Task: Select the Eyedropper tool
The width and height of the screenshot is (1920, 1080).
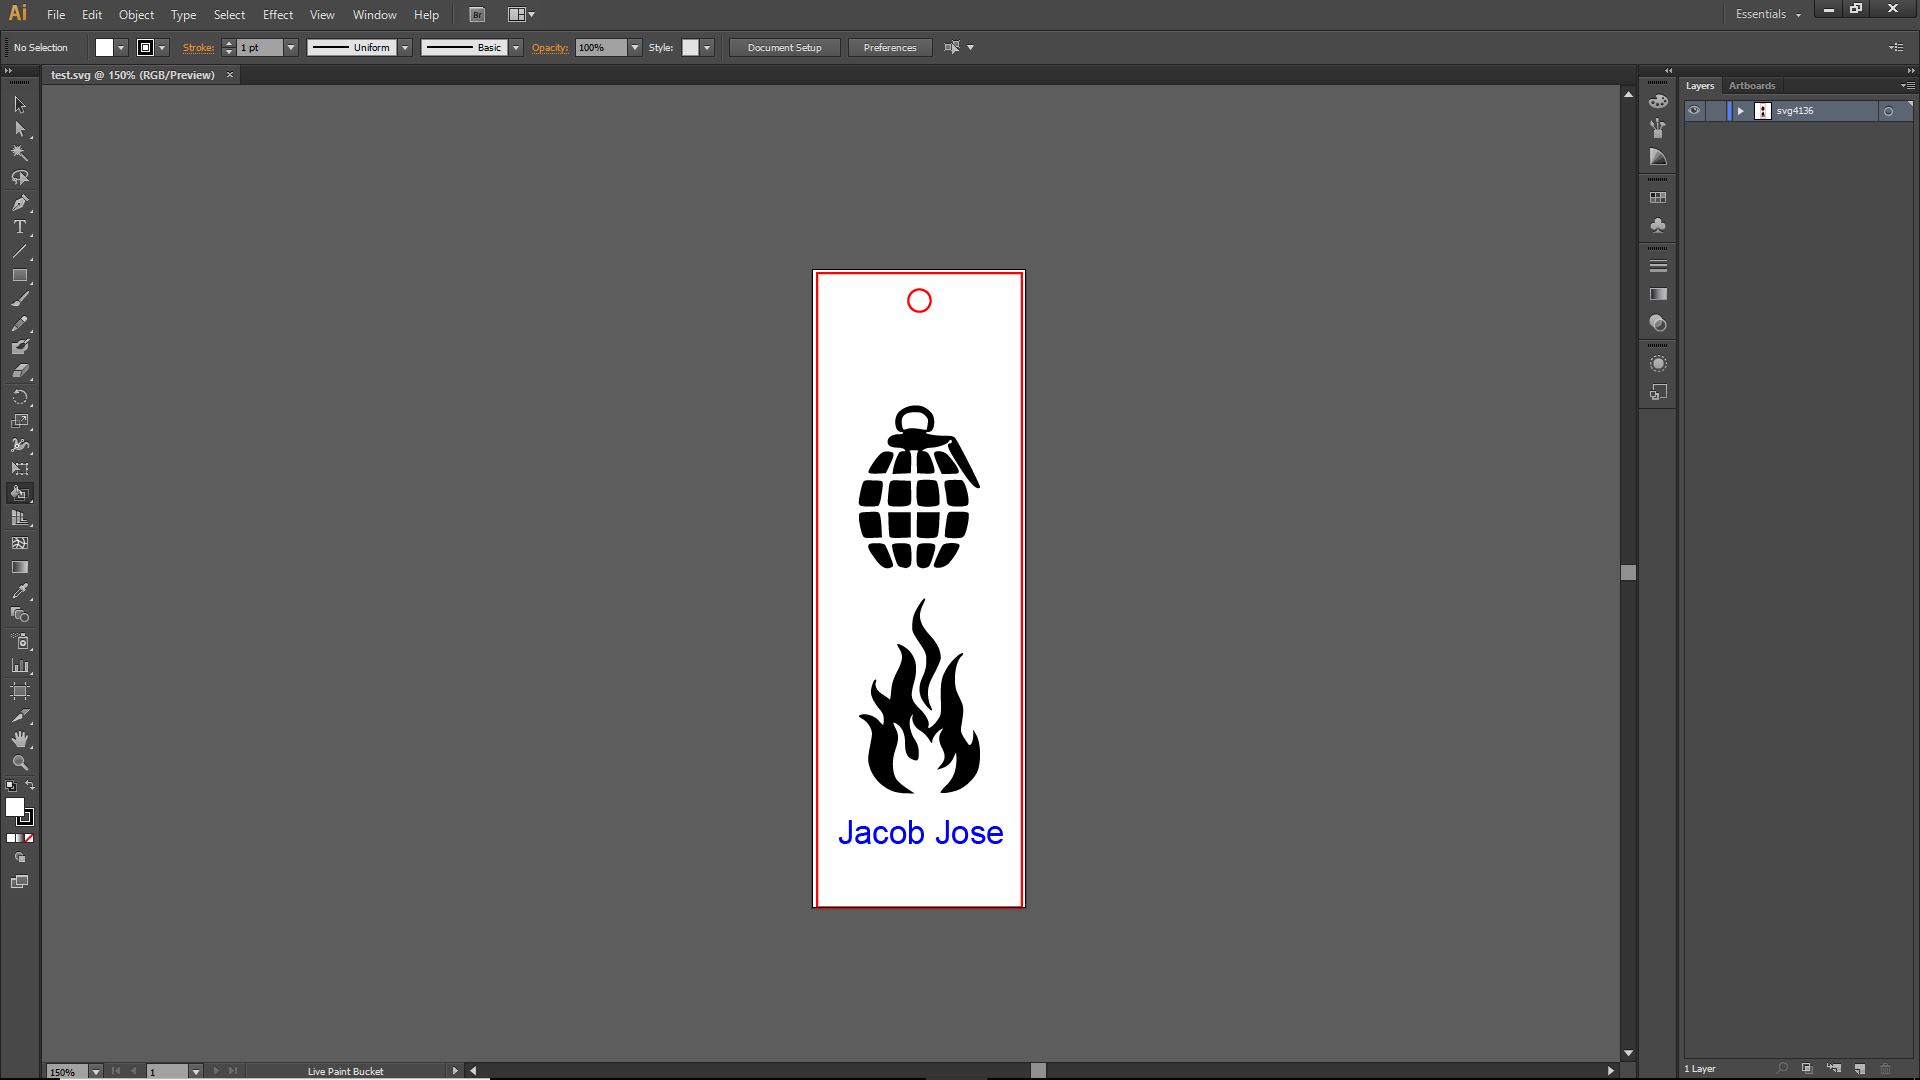Action: coord(19,591)
